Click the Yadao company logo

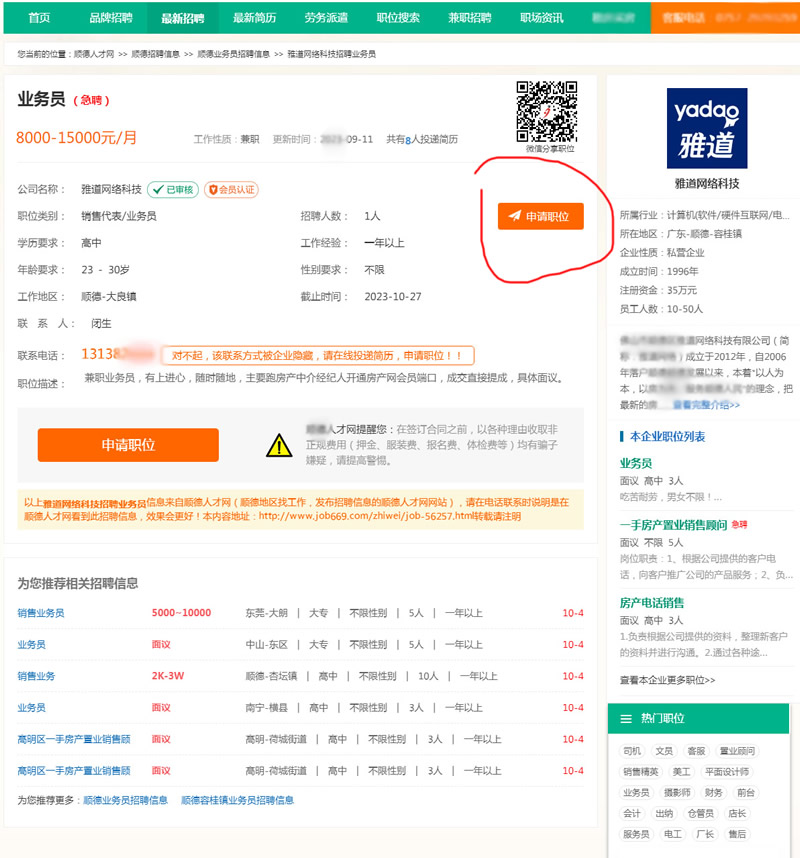coord(706,127)
